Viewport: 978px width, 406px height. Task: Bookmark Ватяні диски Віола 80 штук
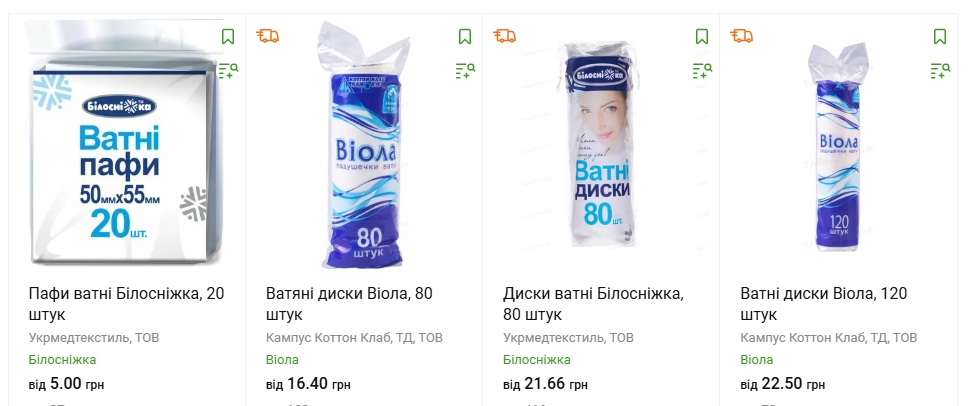click(465, 37)
